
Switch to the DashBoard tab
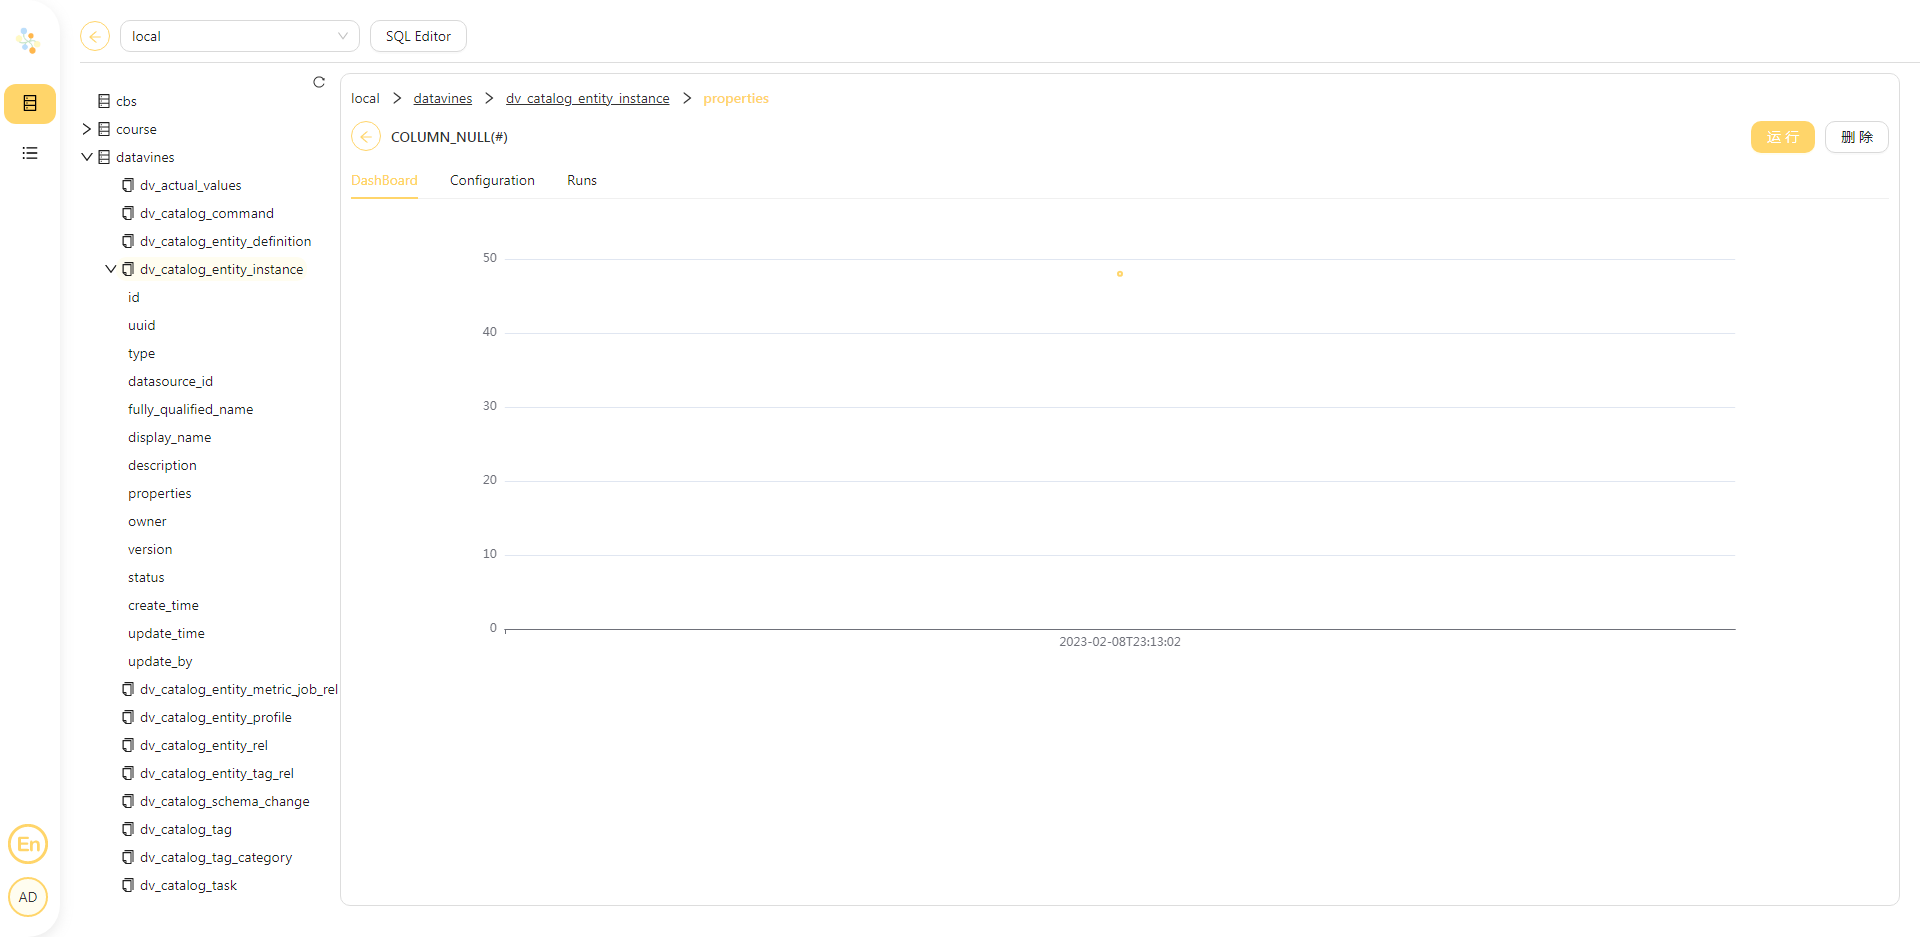point(384,181)
